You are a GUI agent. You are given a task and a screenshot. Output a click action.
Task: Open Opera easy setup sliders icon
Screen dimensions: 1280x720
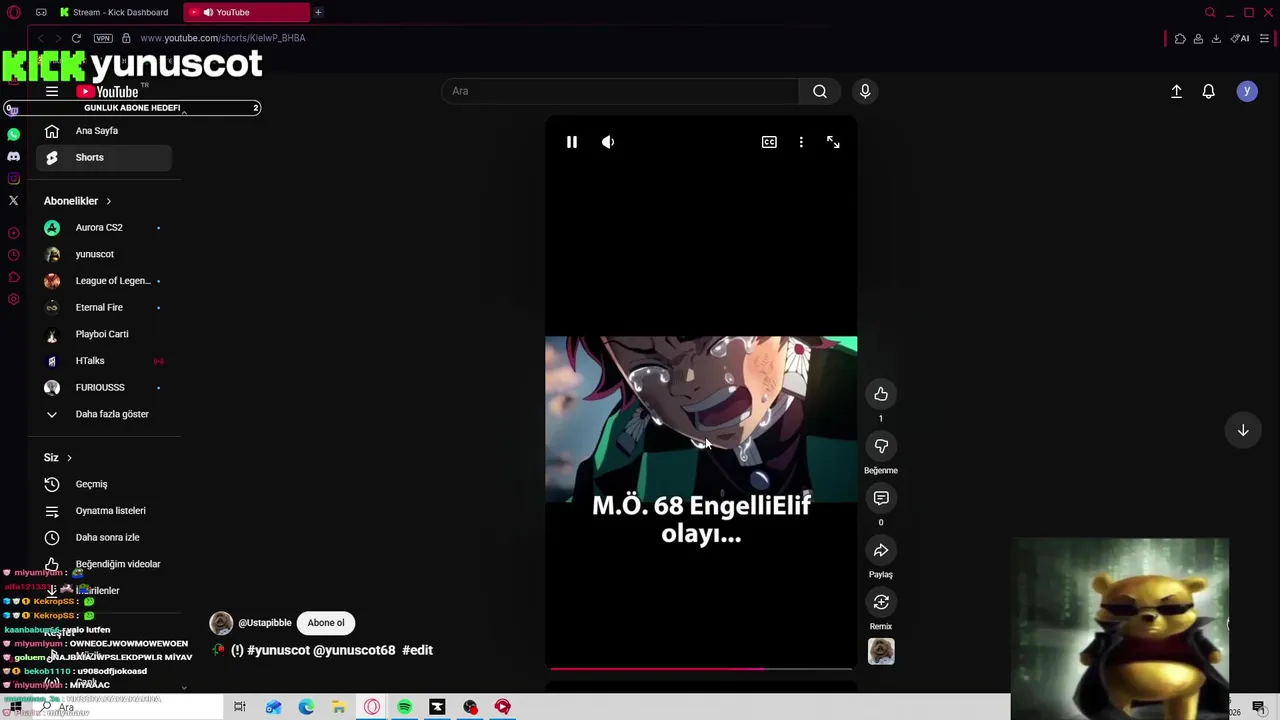tap(1265, 38)
